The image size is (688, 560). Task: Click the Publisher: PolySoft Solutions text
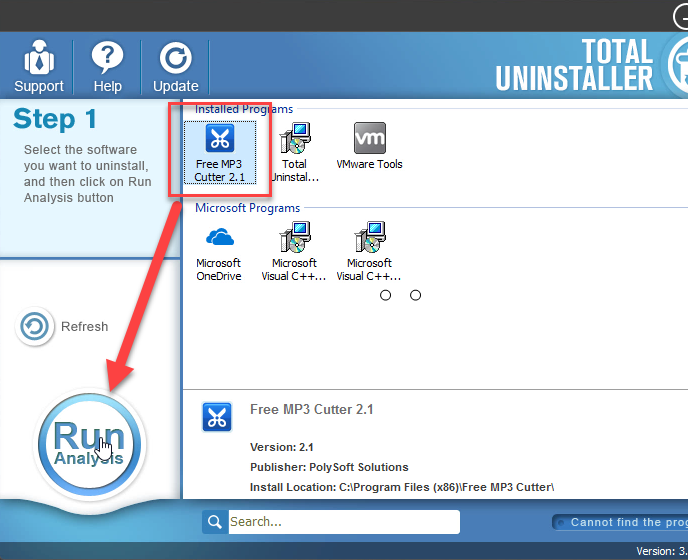329,467
